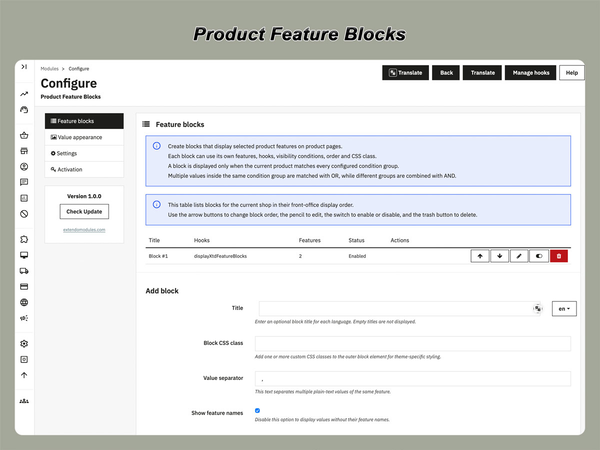Image resolution: width=600 pixels, height=450 pixels.
Task: Move Block #1 down with arrow button
Action: click(x=499, y=256)
